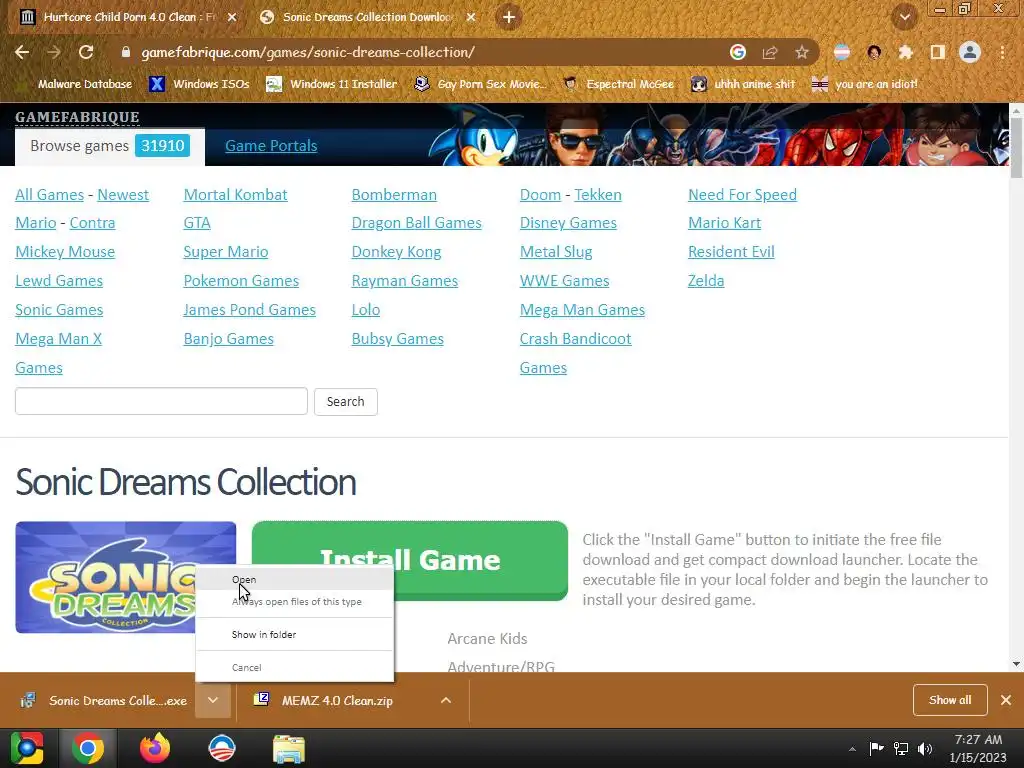Switch to the Sonic Dreams Collection Download tab
The width and height of the screenshot is (1024, 768).
(x=368, y=17)
